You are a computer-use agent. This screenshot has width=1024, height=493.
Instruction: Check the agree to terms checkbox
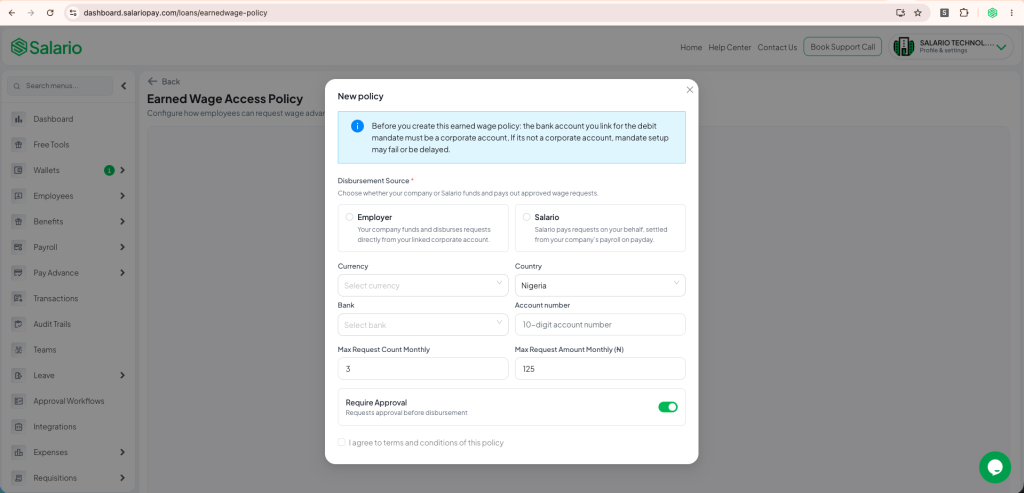342,442
